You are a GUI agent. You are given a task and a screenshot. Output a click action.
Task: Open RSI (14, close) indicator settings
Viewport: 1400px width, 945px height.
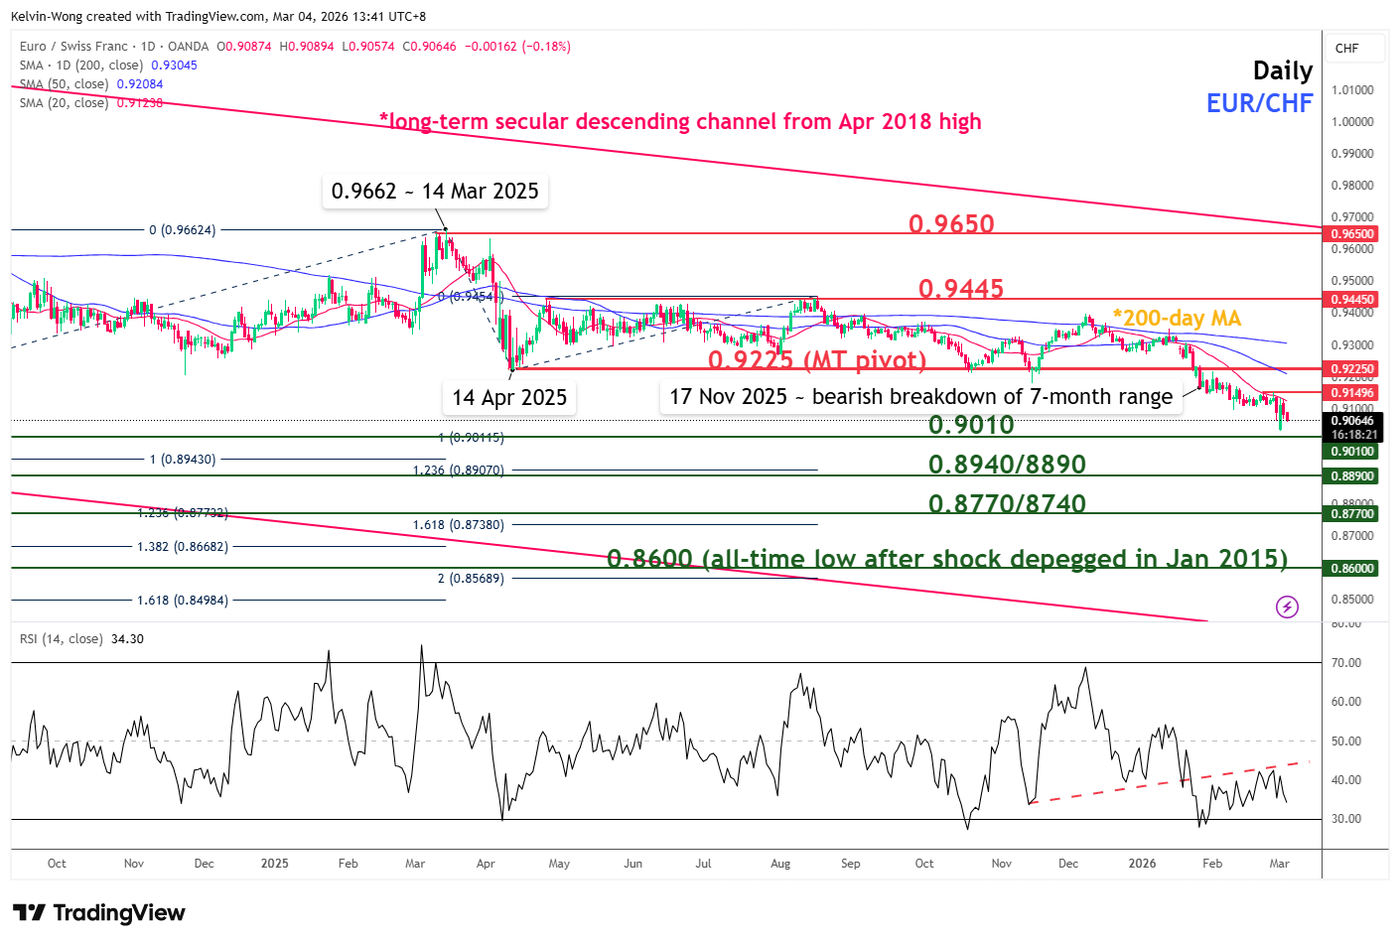[65, 637]
